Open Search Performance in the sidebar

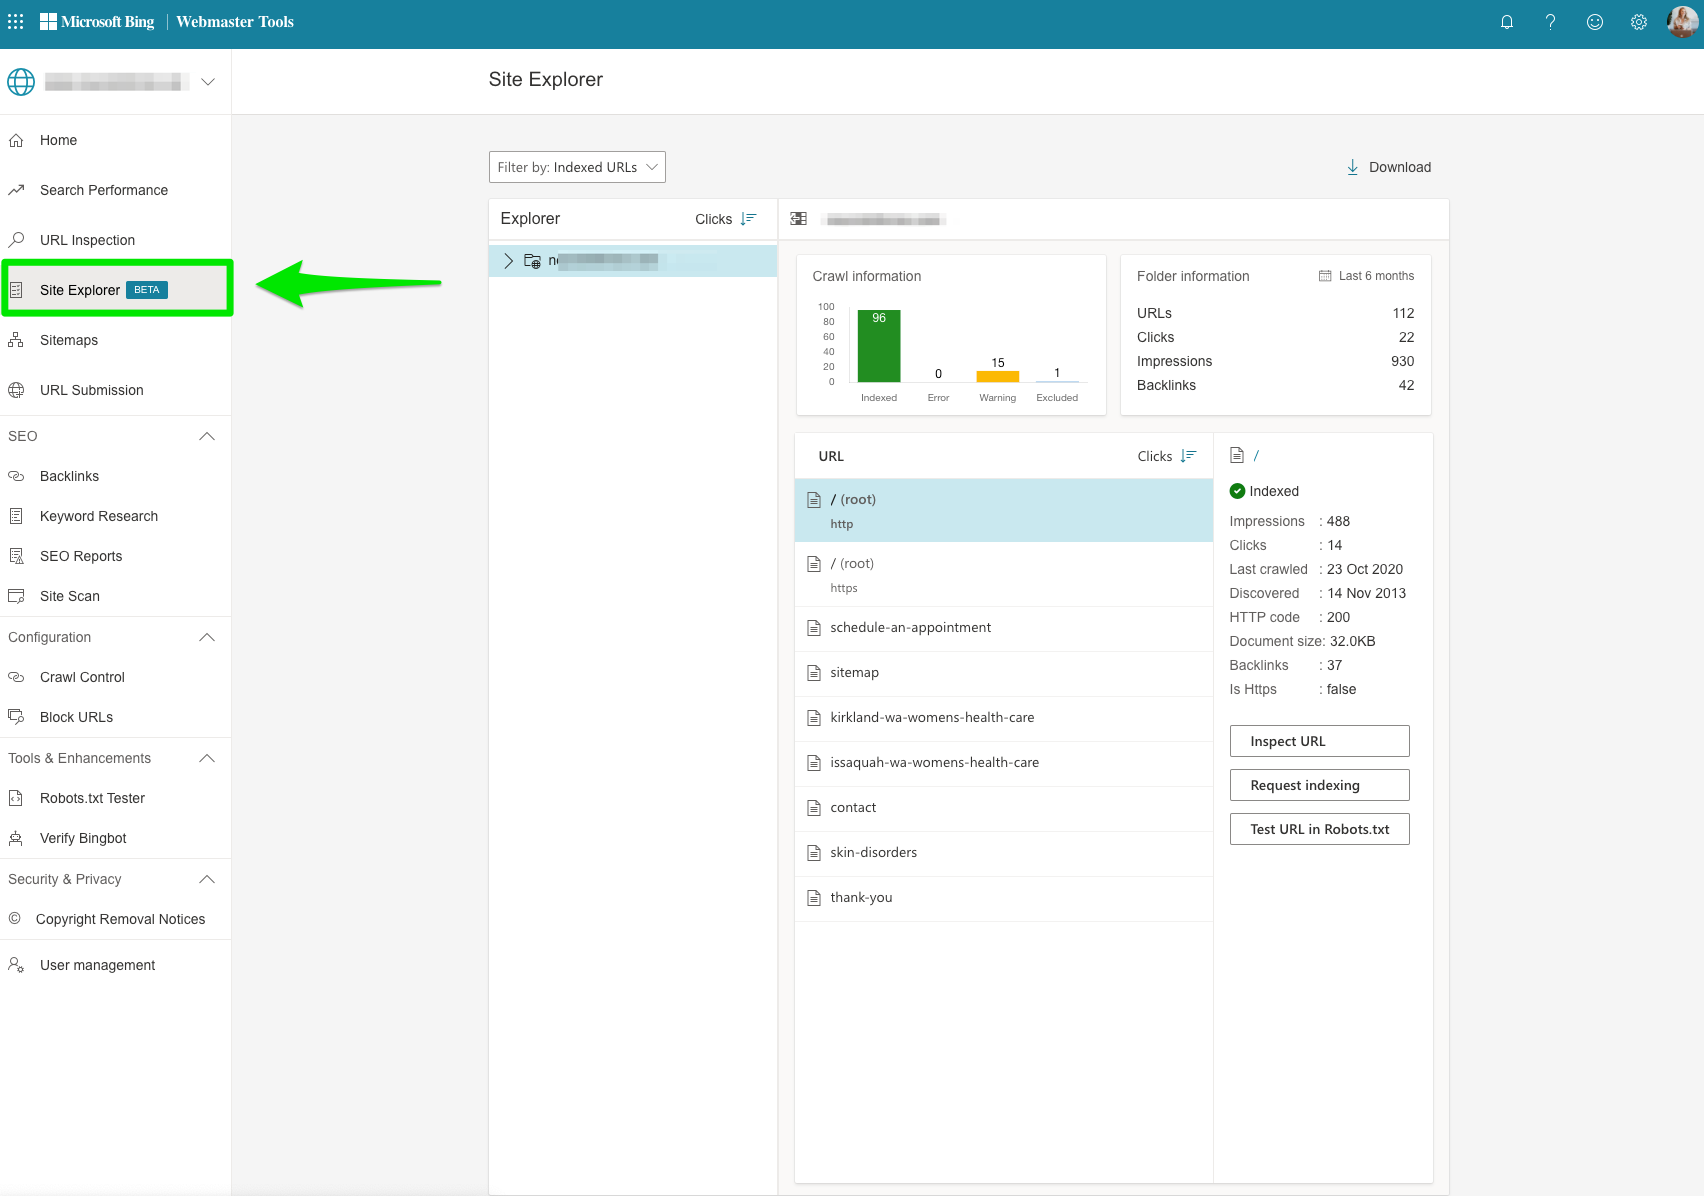tap(103, 190)
